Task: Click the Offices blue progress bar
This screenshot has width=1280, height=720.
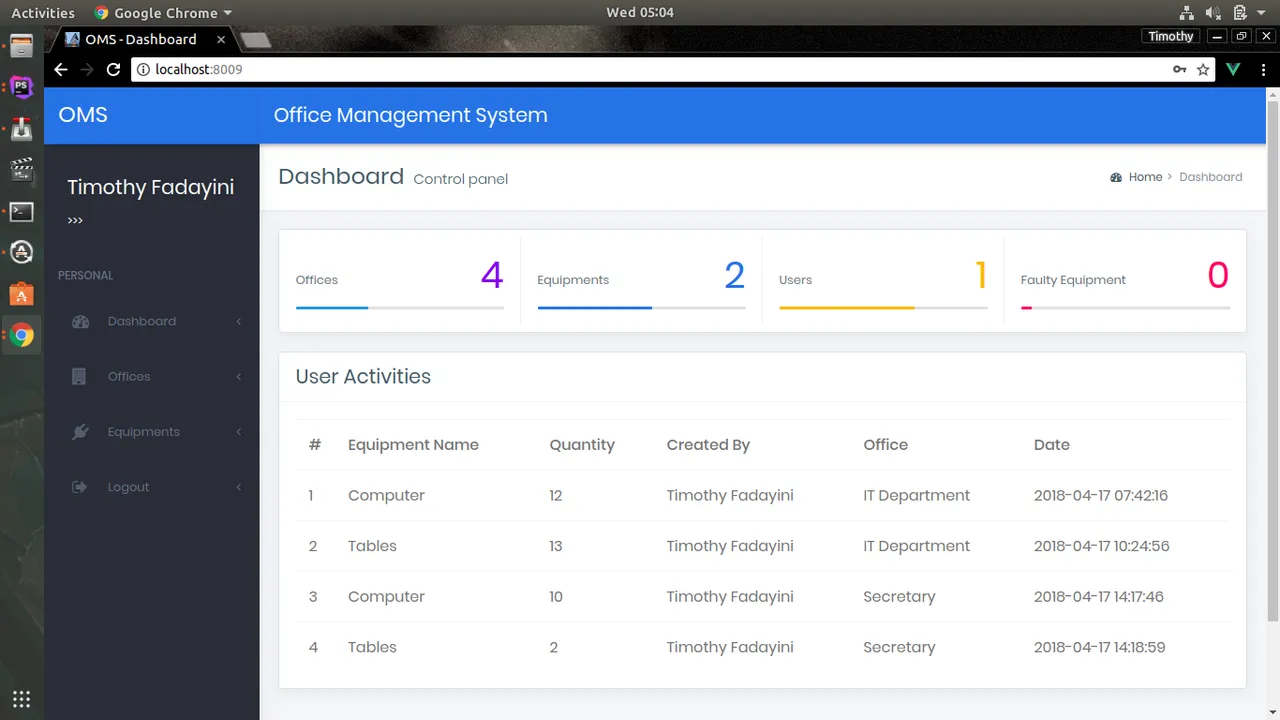Action: pyautogui.click(x=332, y=308)
